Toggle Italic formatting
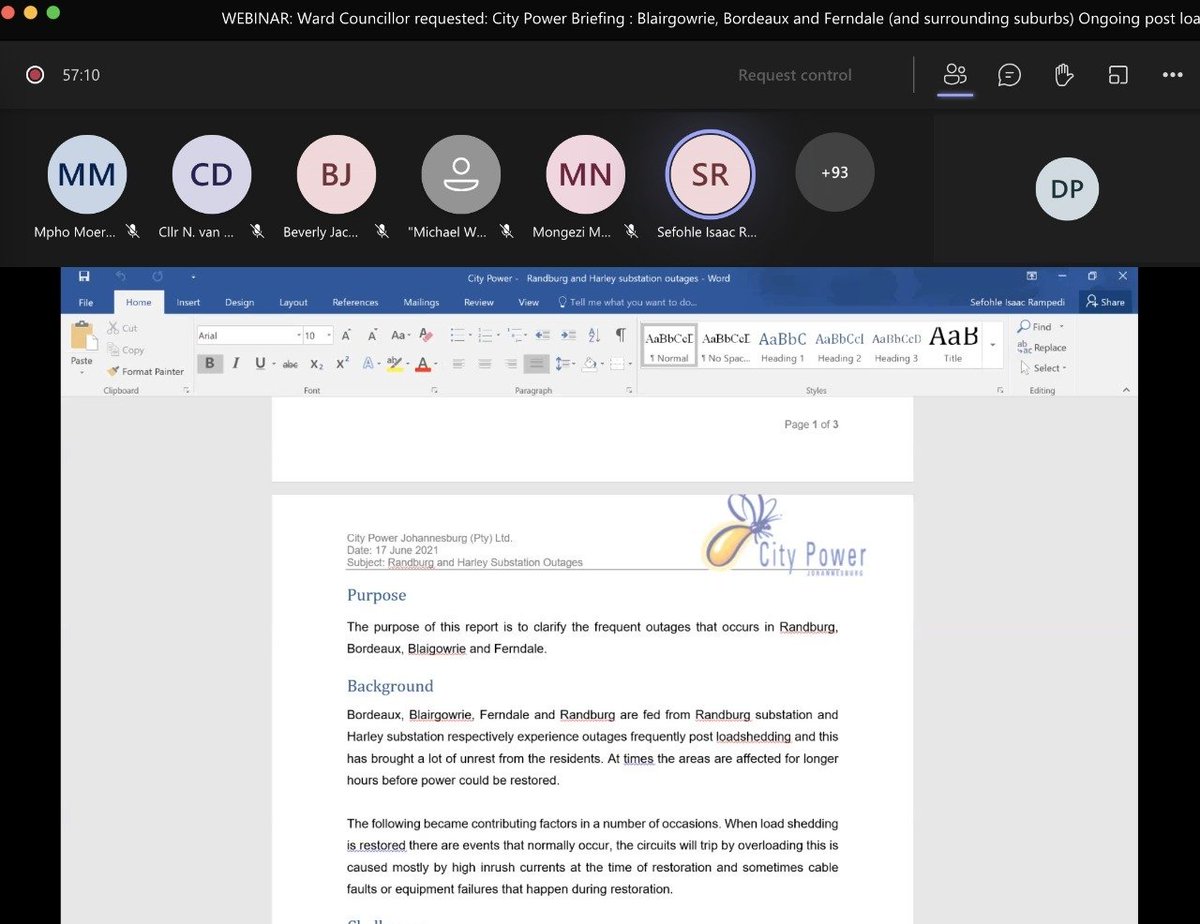The height and width of the screenshot is (924, 1200). coord(236,363)
